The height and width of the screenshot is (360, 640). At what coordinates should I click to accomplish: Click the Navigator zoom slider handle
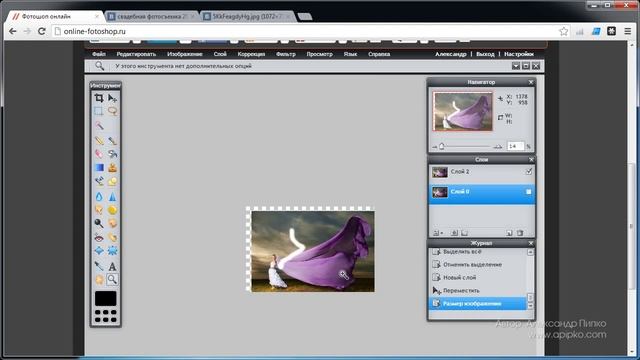(442, 146)
